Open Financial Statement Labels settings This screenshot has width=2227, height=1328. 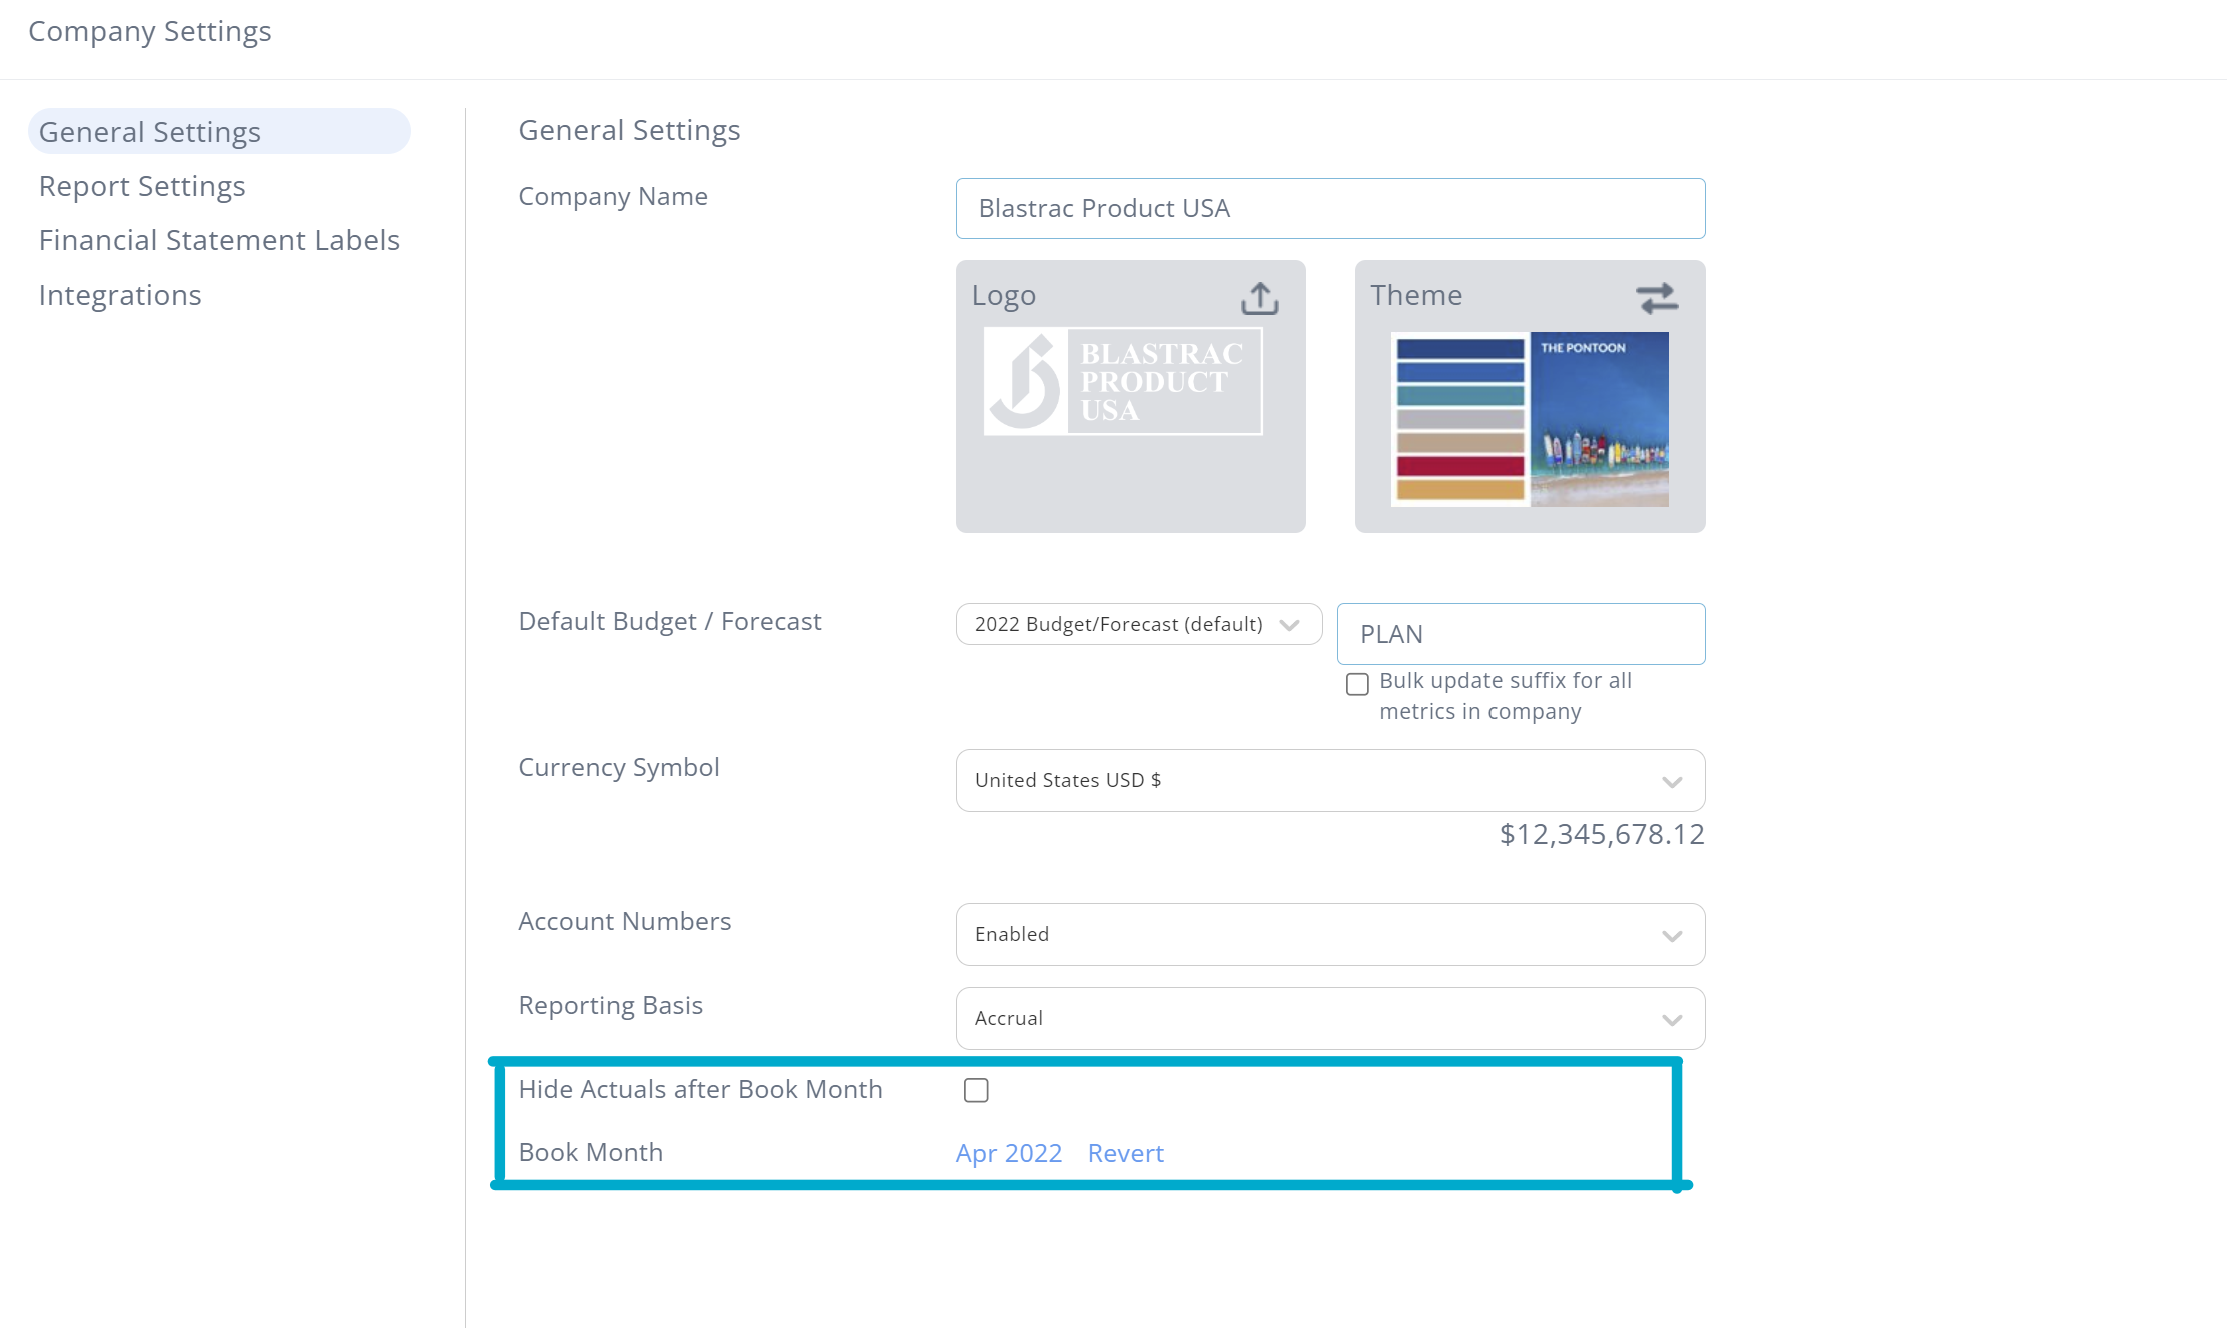click(218, 239)
